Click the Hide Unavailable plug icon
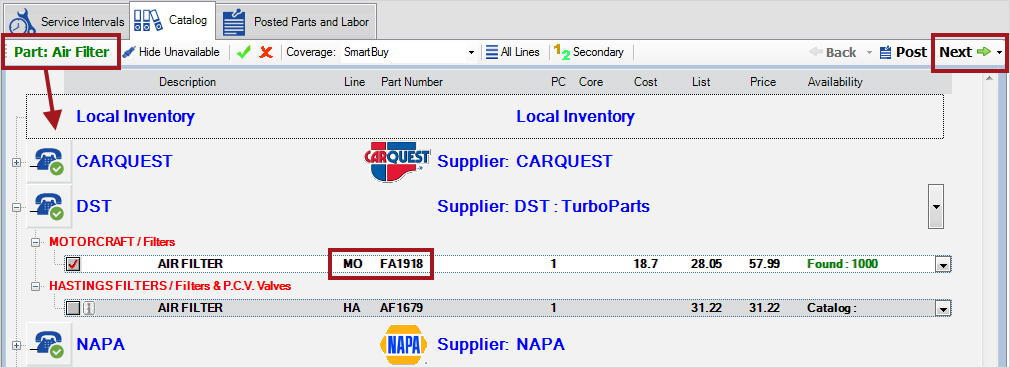1010x368 pixels. [x=129, y=52]
